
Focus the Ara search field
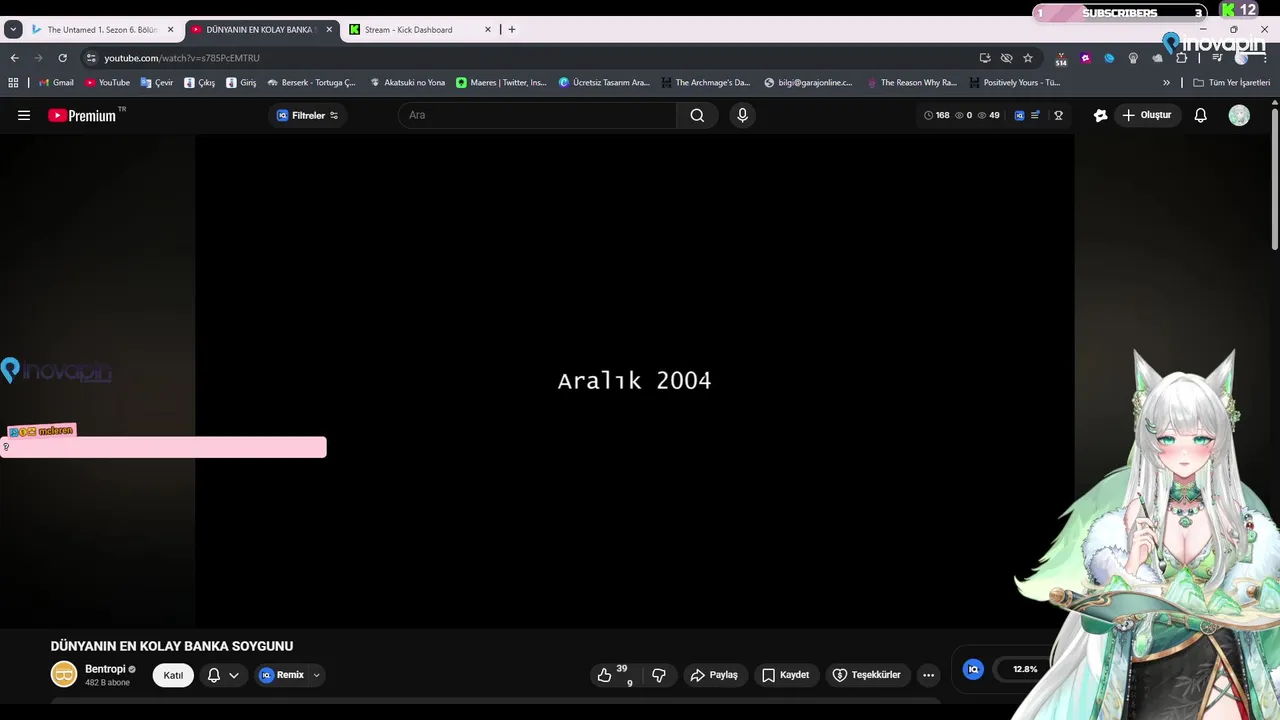click(x=538, y=115)
